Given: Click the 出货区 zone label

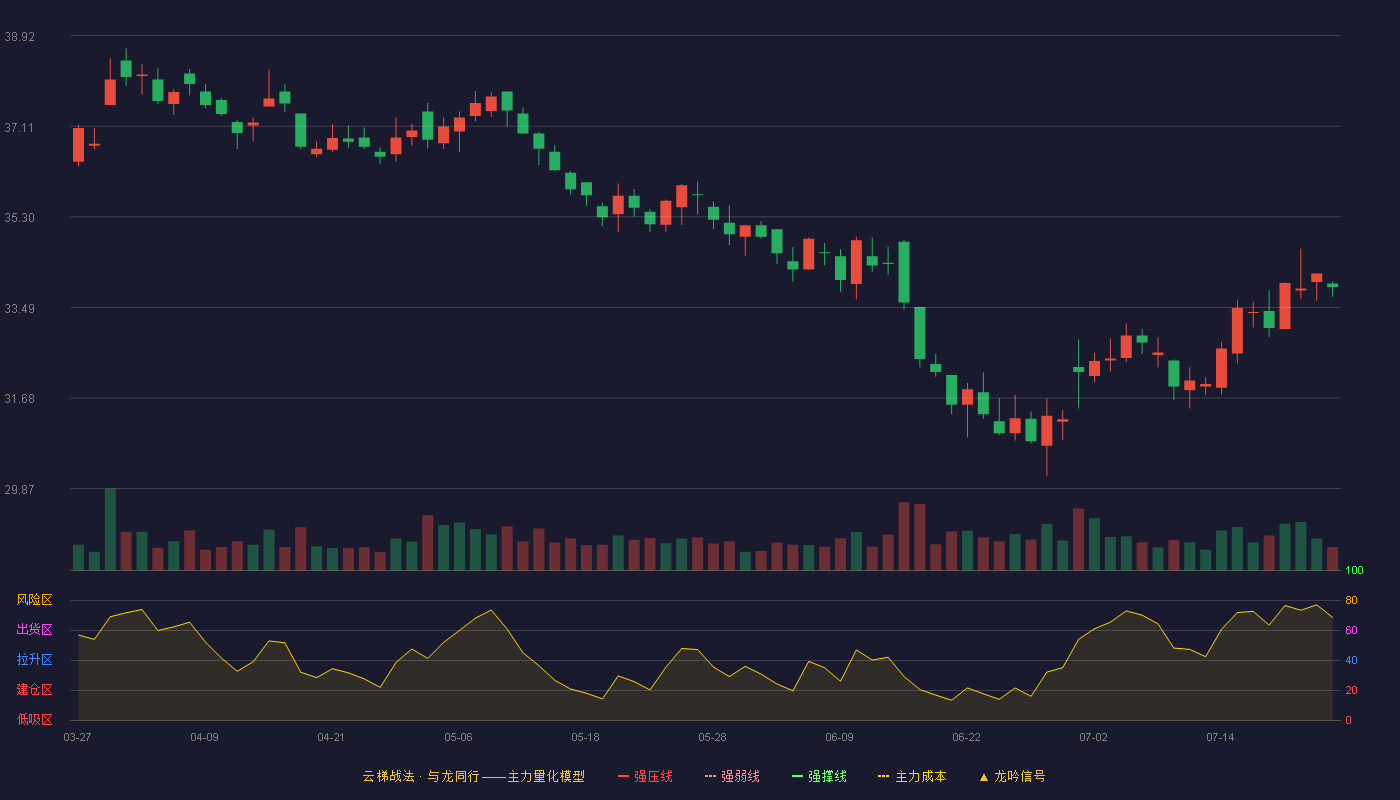Looking at the screenshot, I should 34,630.
